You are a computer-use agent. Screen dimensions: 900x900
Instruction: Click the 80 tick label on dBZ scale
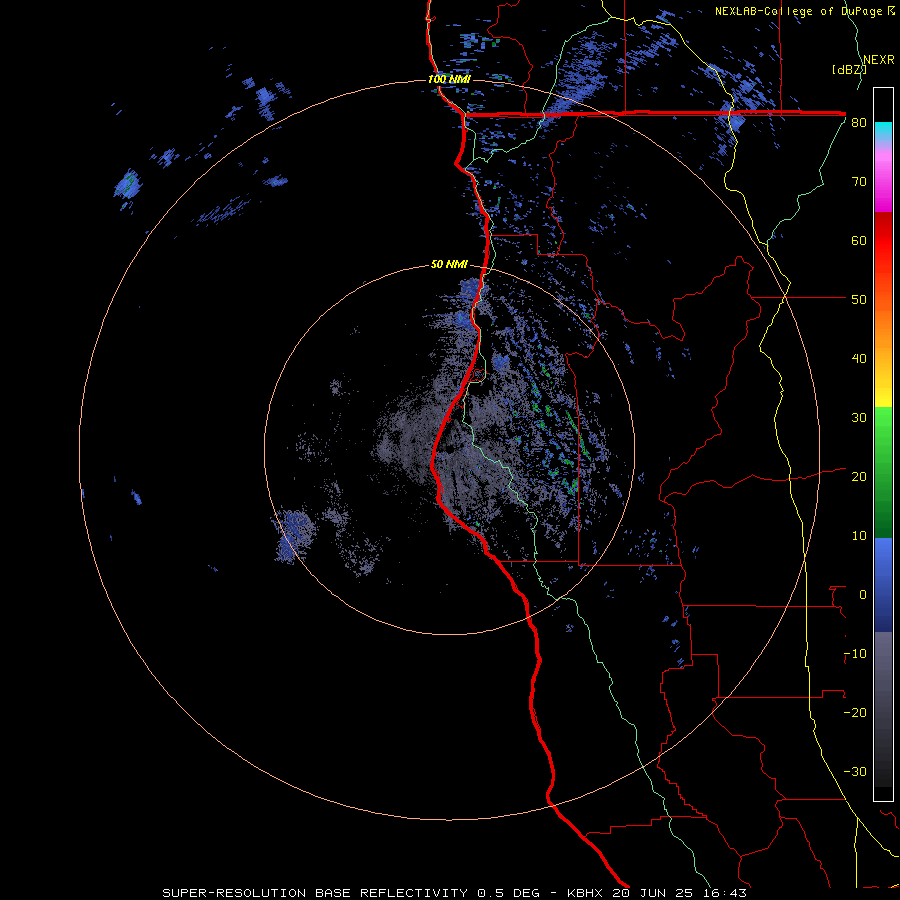tap(859, 123)
